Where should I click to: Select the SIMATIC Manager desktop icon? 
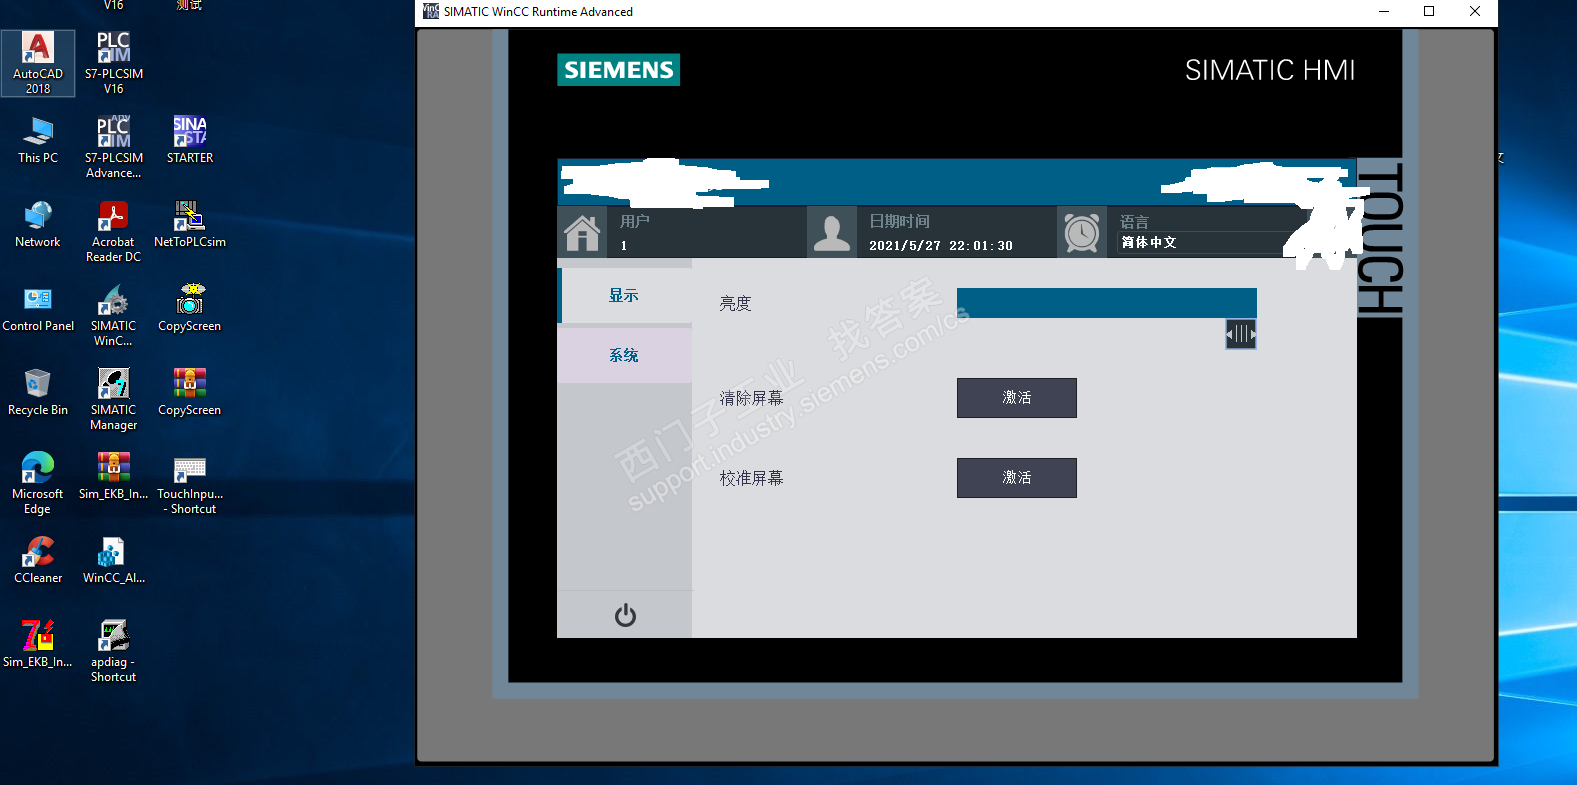pos(114,399)
